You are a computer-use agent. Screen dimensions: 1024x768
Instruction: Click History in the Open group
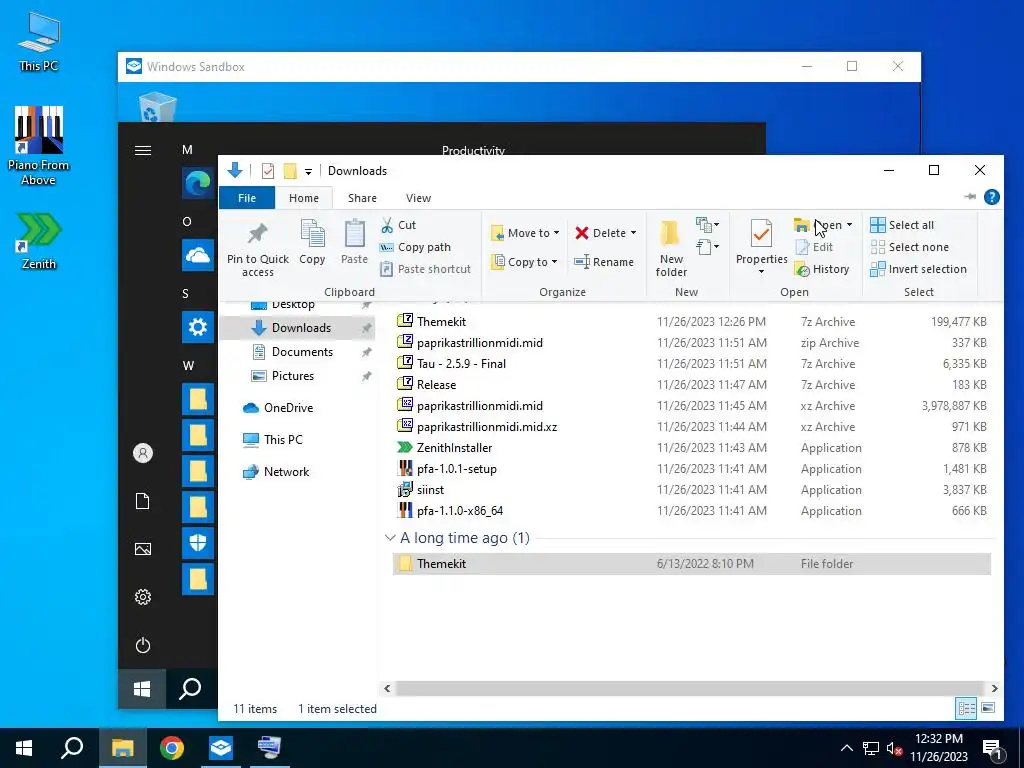coord(822,269)
